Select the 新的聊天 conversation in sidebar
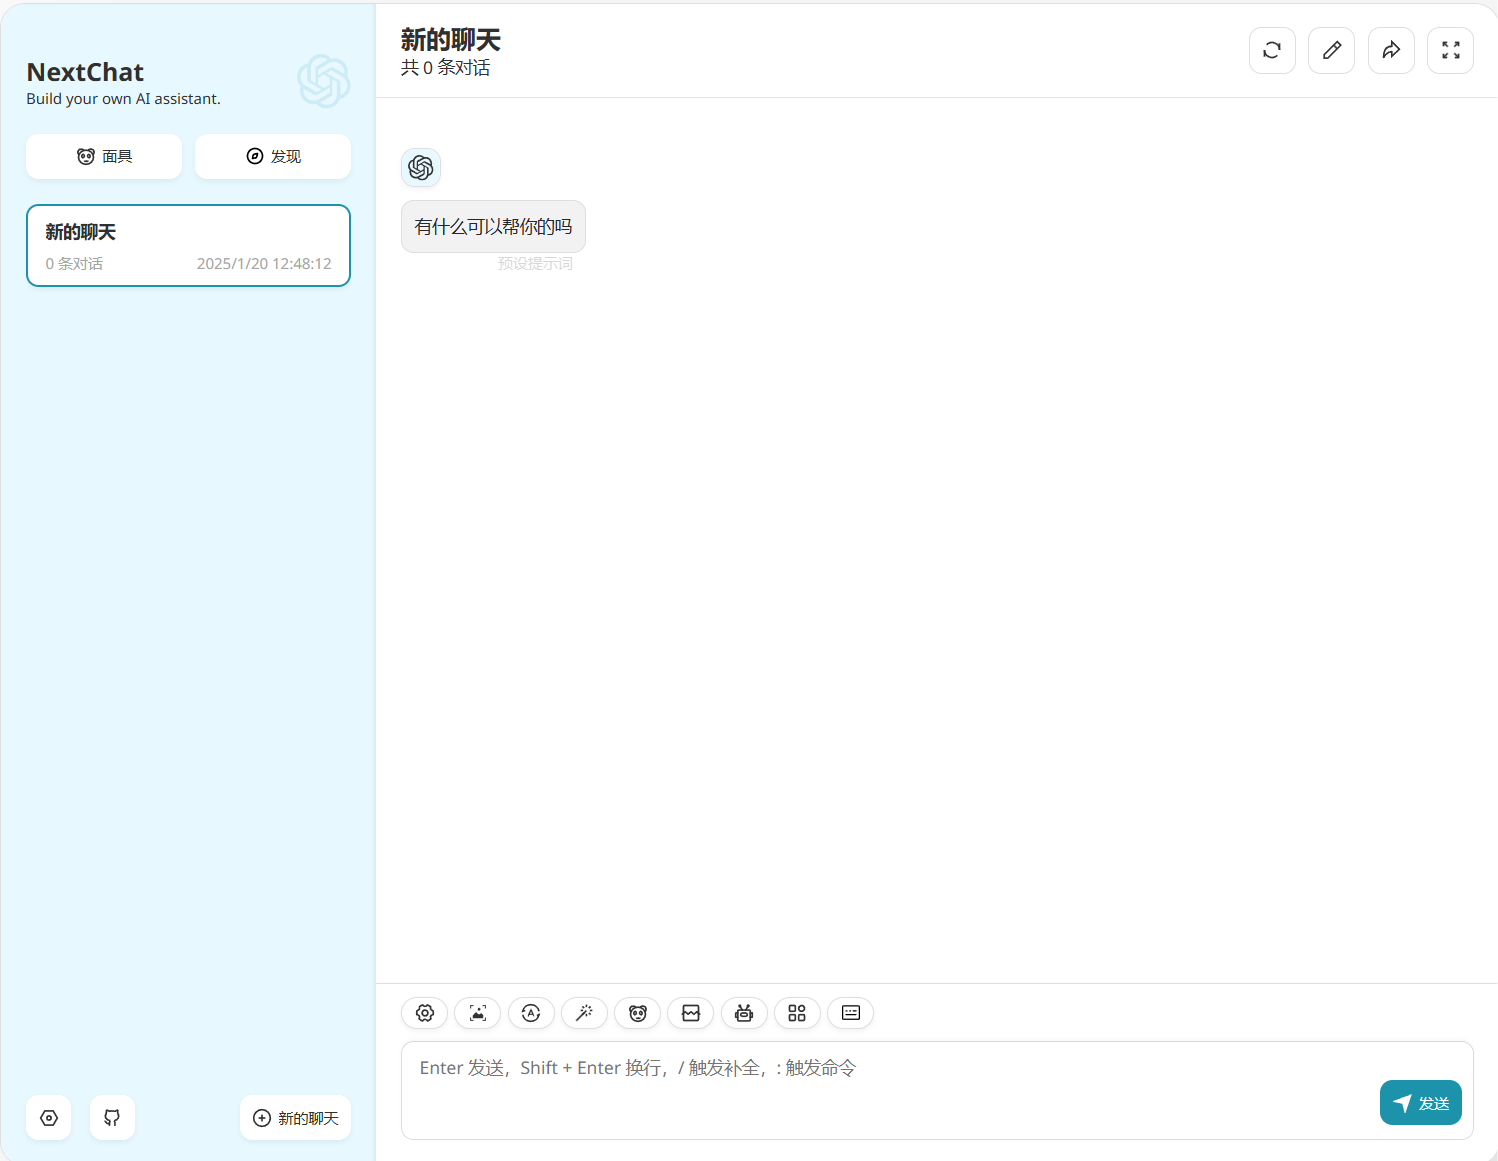 pos(188,245)
